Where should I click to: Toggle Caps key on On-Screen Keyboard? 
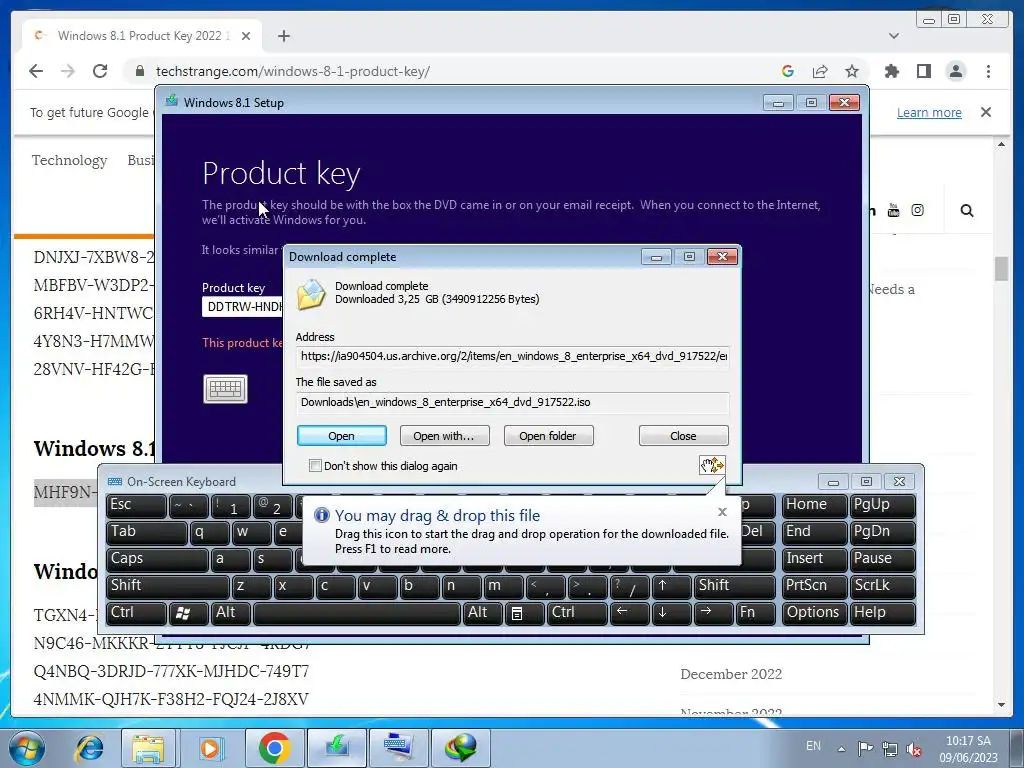pos(157,560)
